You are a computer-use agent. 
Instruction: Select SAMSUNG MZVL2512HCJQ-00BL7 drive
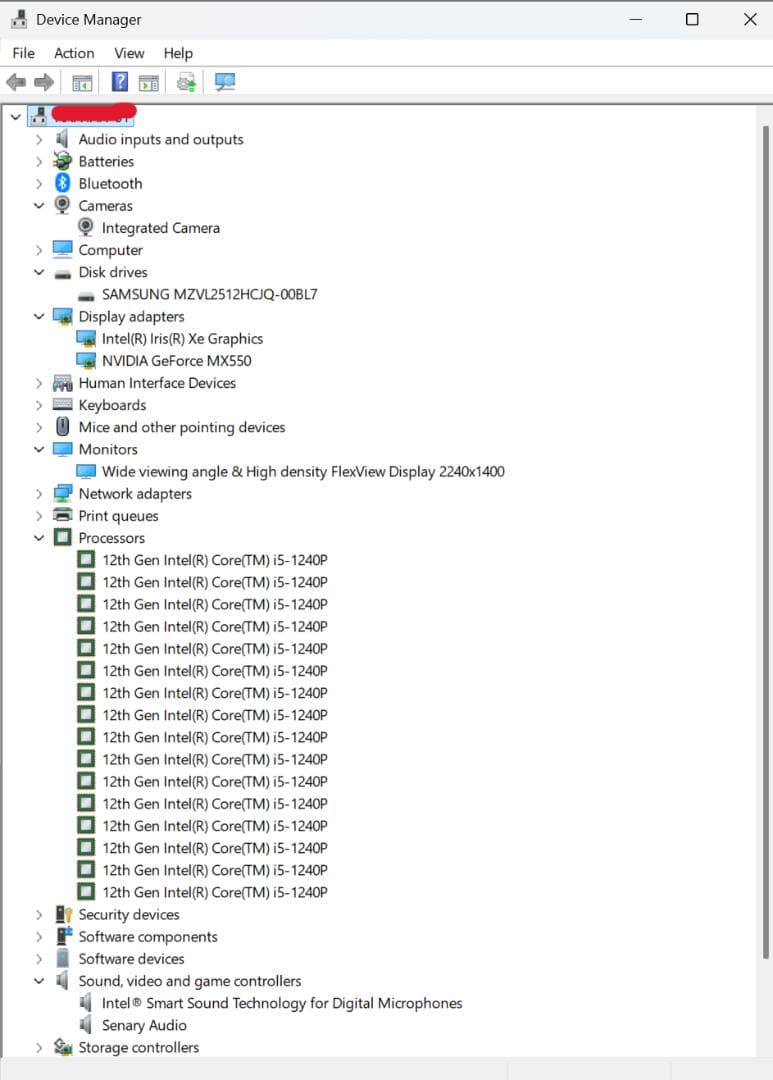click(209, 294)
